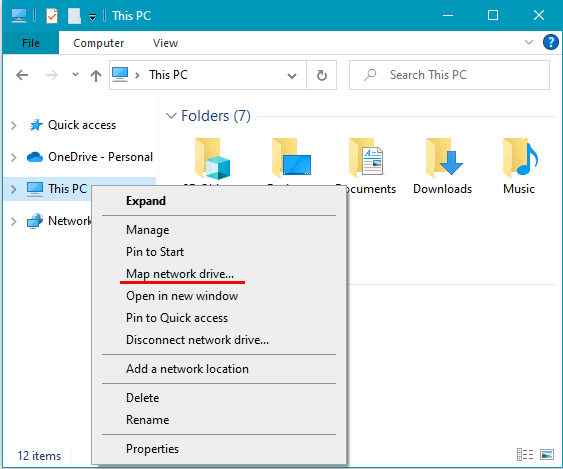The image size is (563, 469).
Task: Expand the This PC tree node
Action: tap(14, 189)
